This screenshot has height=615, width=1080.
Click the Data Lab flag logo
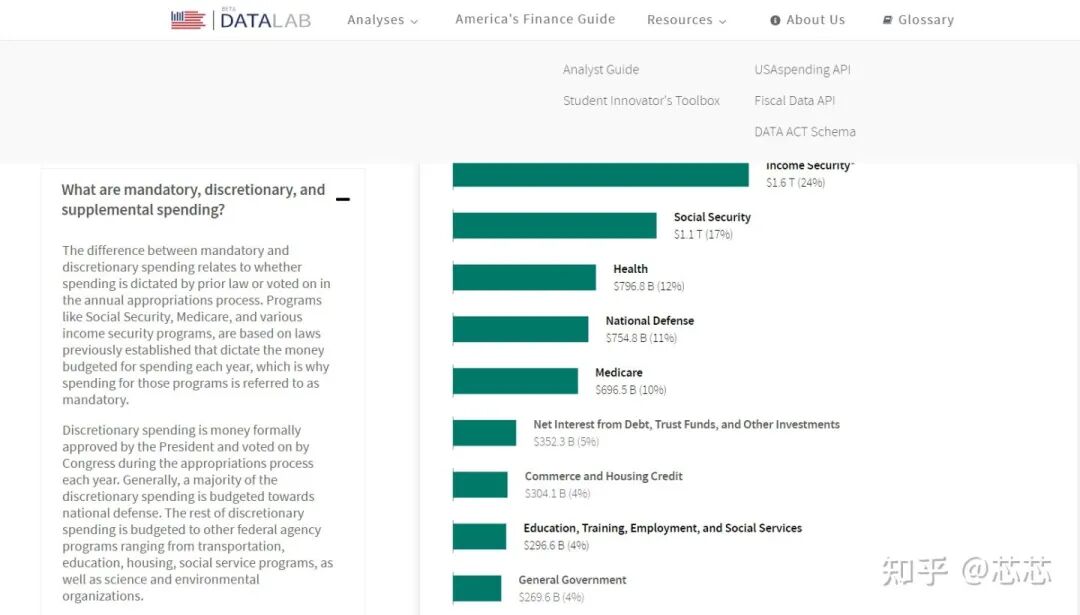click(188, 19)
